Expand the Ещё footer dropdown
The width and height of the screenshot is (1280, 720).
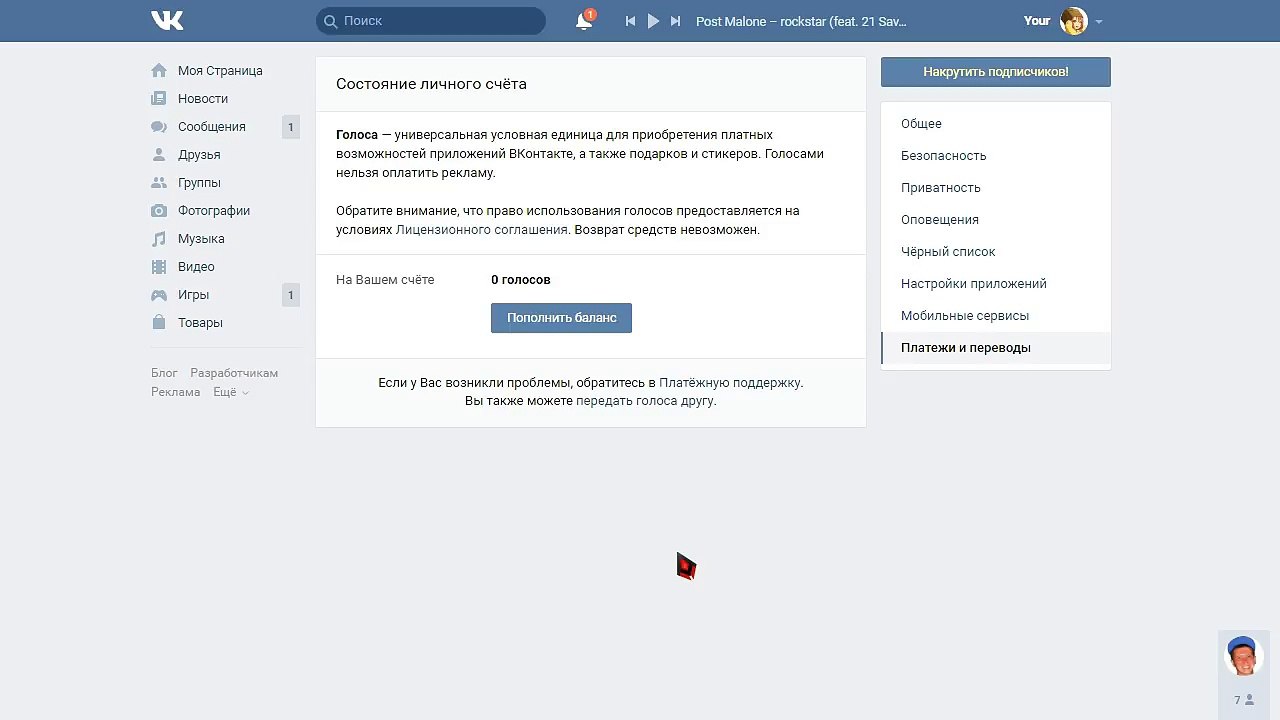click(x=231, y=392)
